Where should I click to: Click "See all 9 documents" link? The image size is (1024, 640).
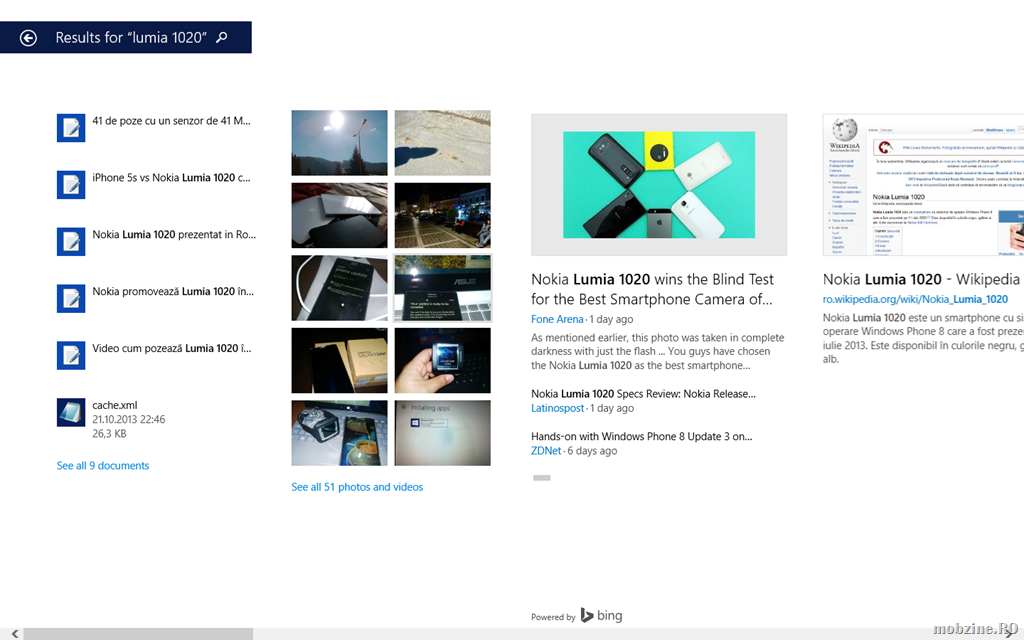point(103,466)
